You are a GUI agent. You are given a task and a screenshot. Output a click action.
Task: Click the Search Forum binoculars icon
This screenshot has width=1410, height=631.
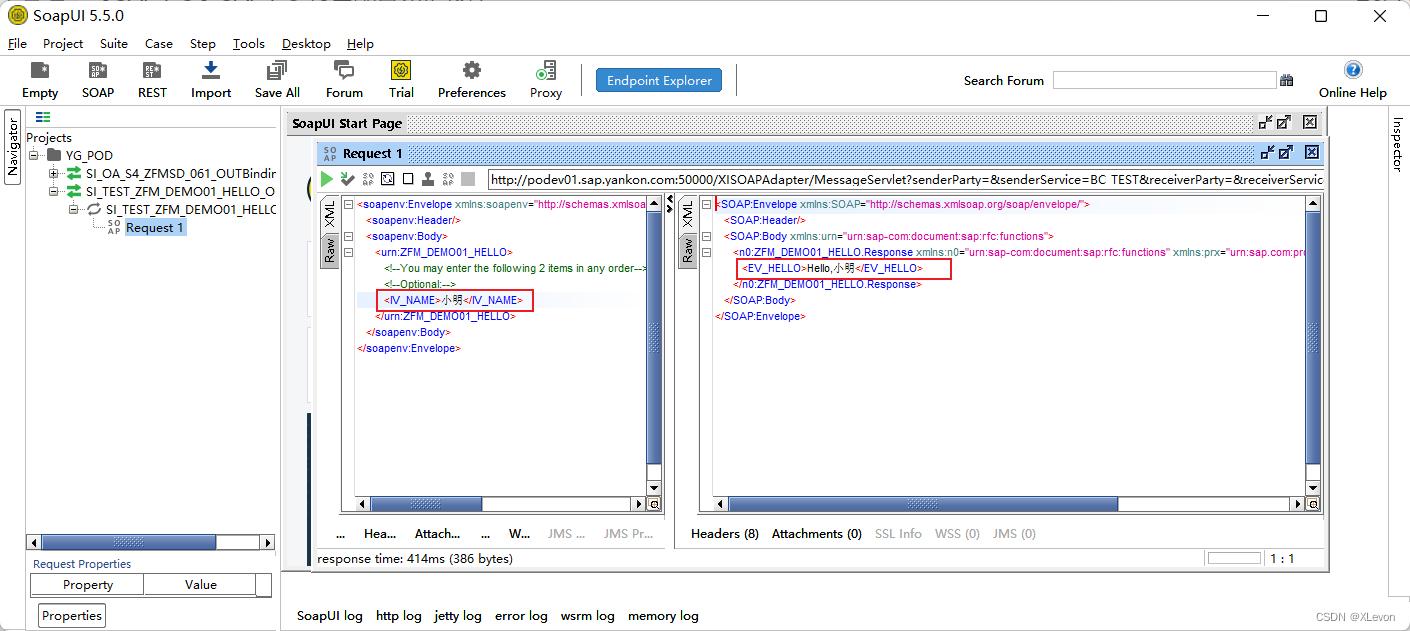point(1287,80)
